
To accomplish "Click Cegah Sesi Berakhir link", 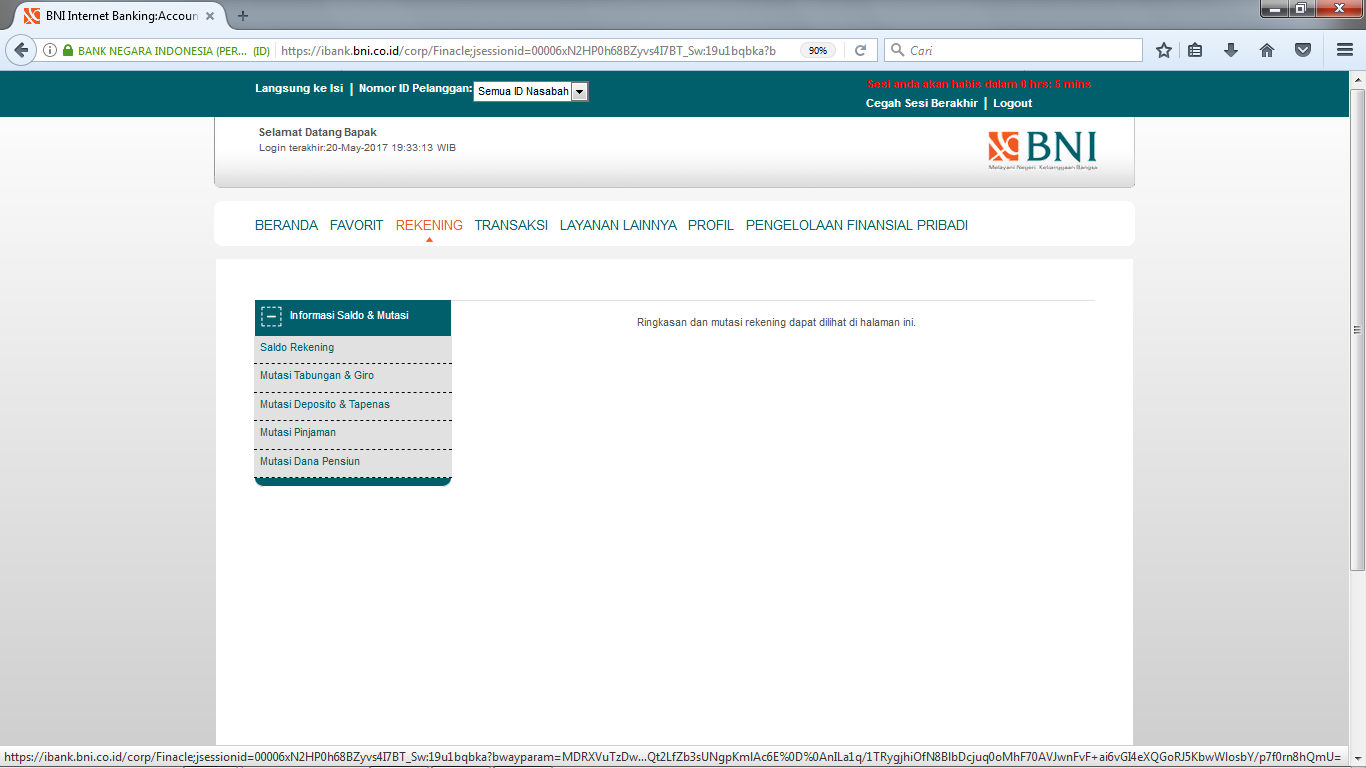I will point(921,103).
